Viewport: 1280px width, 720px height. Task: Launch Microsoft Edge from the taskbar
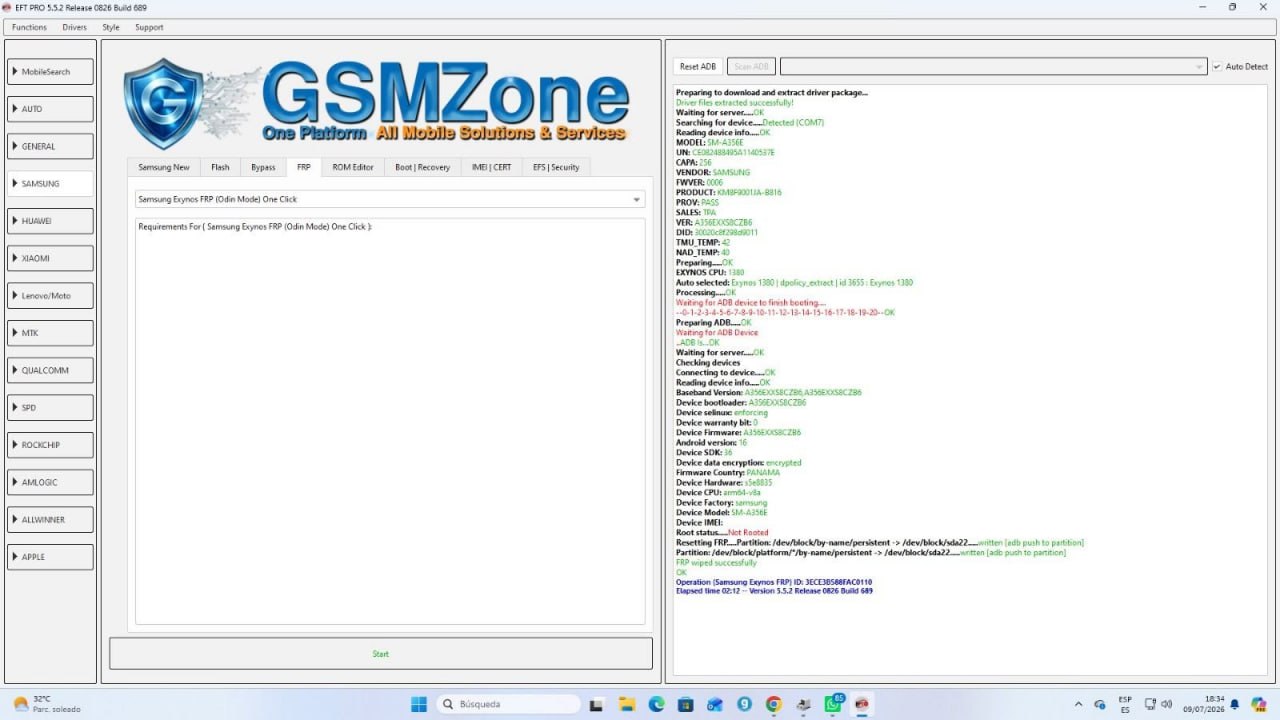pos(657,704)
